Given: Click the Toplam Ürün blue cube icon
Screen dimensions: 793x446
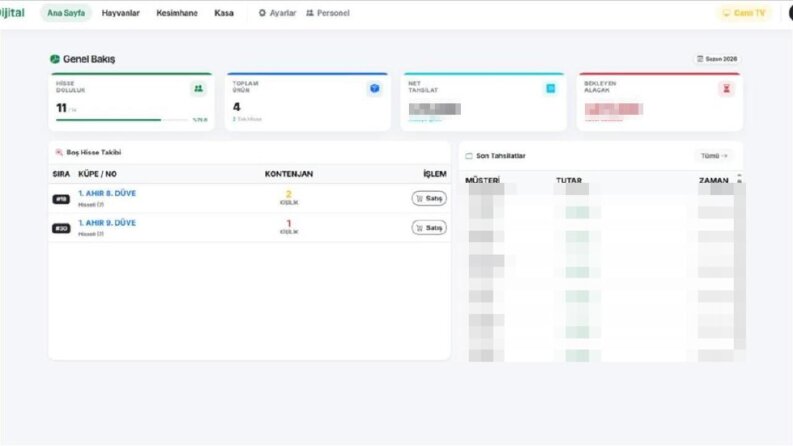Looking at the screenshot, I should click(x=374, y=89).
